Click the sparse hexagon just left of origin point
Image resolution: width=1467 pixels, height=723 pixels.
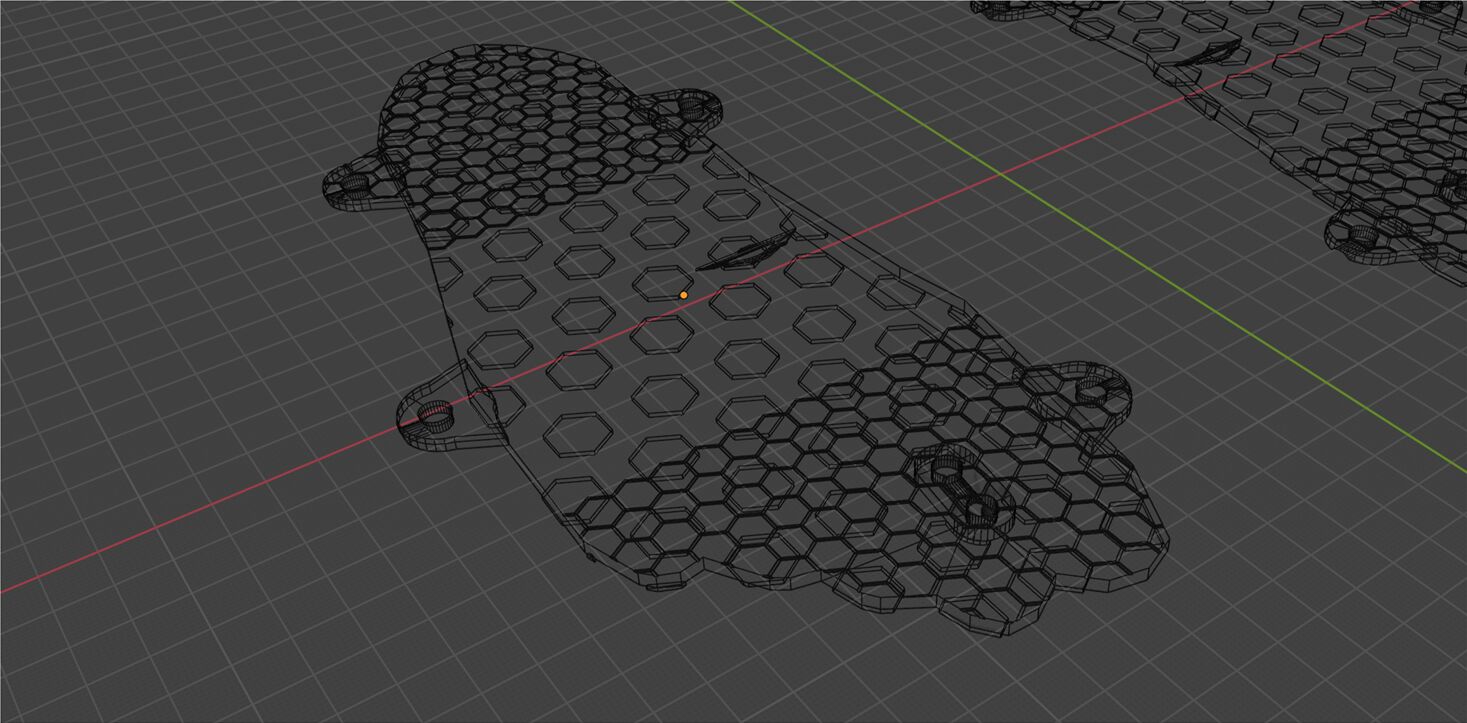pos(655,283)
